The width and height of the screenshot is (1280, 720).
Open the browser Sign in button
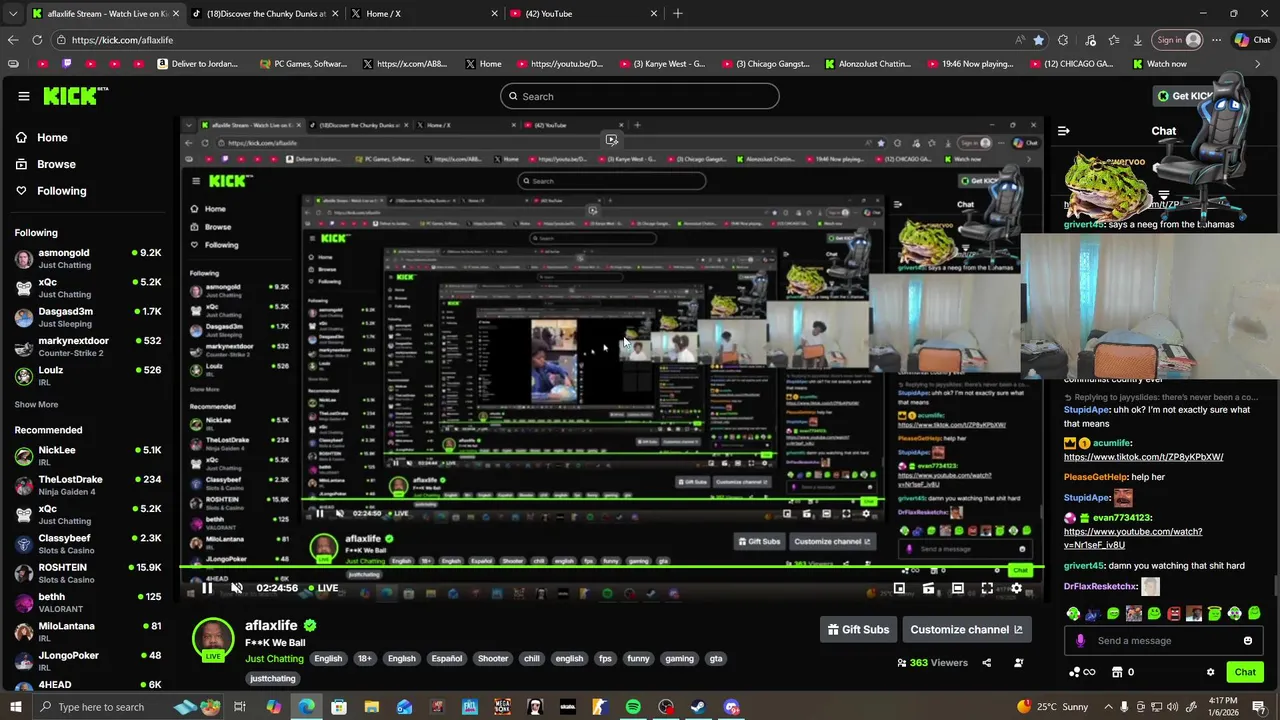(1178, 40)
